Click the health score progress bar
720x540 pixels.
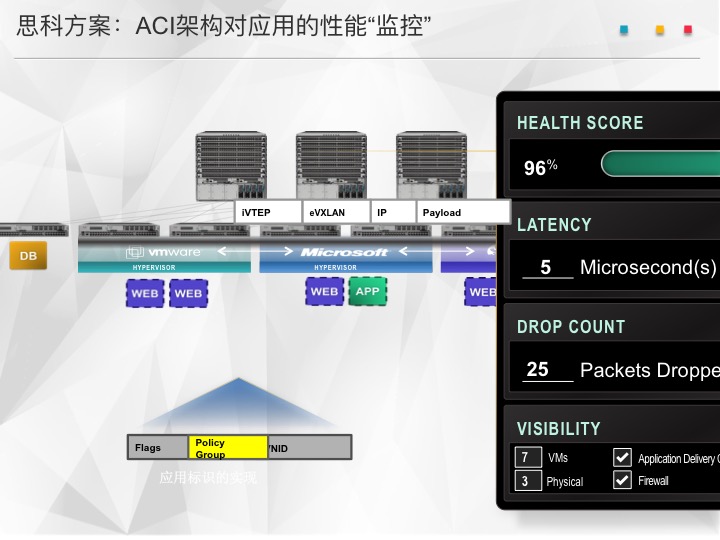point(660,164)
